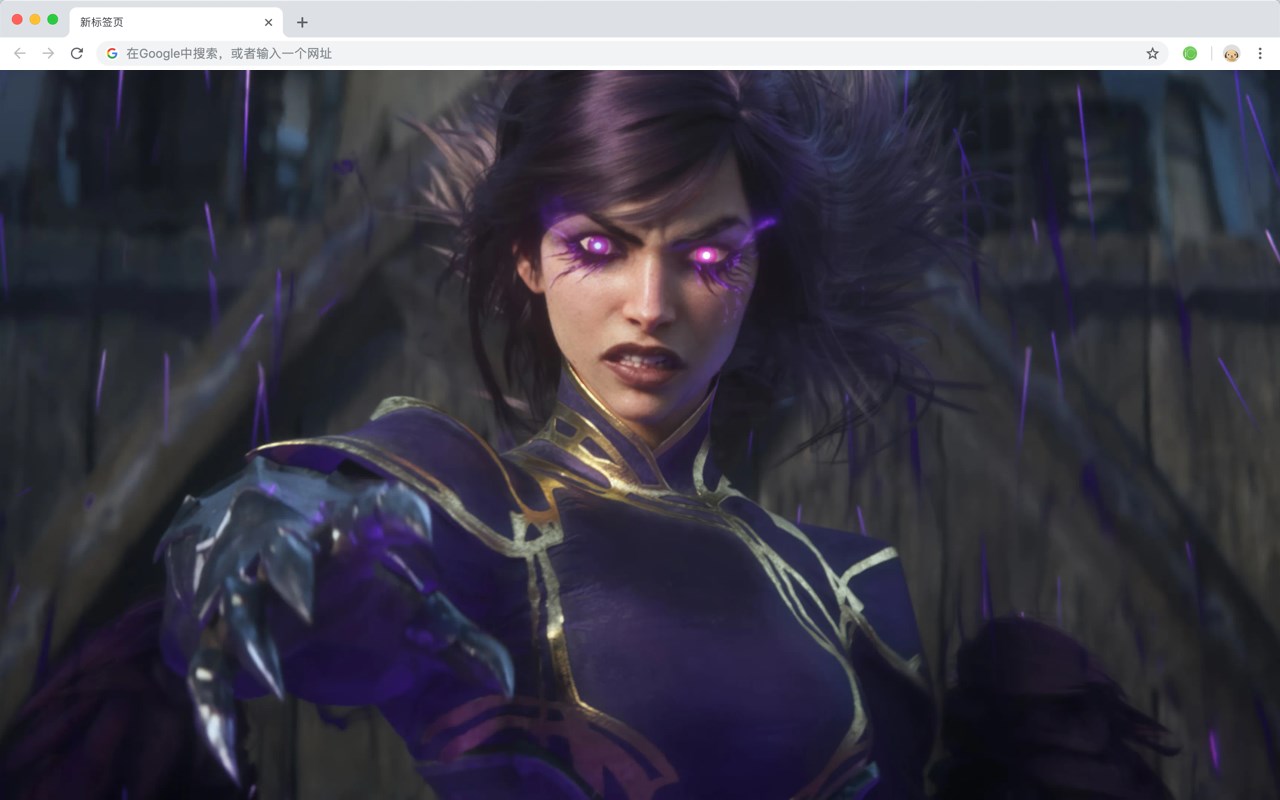Bookmark this page with the star icon
This screenshot has height=800, width=1280.
[x=1152, y=53]
